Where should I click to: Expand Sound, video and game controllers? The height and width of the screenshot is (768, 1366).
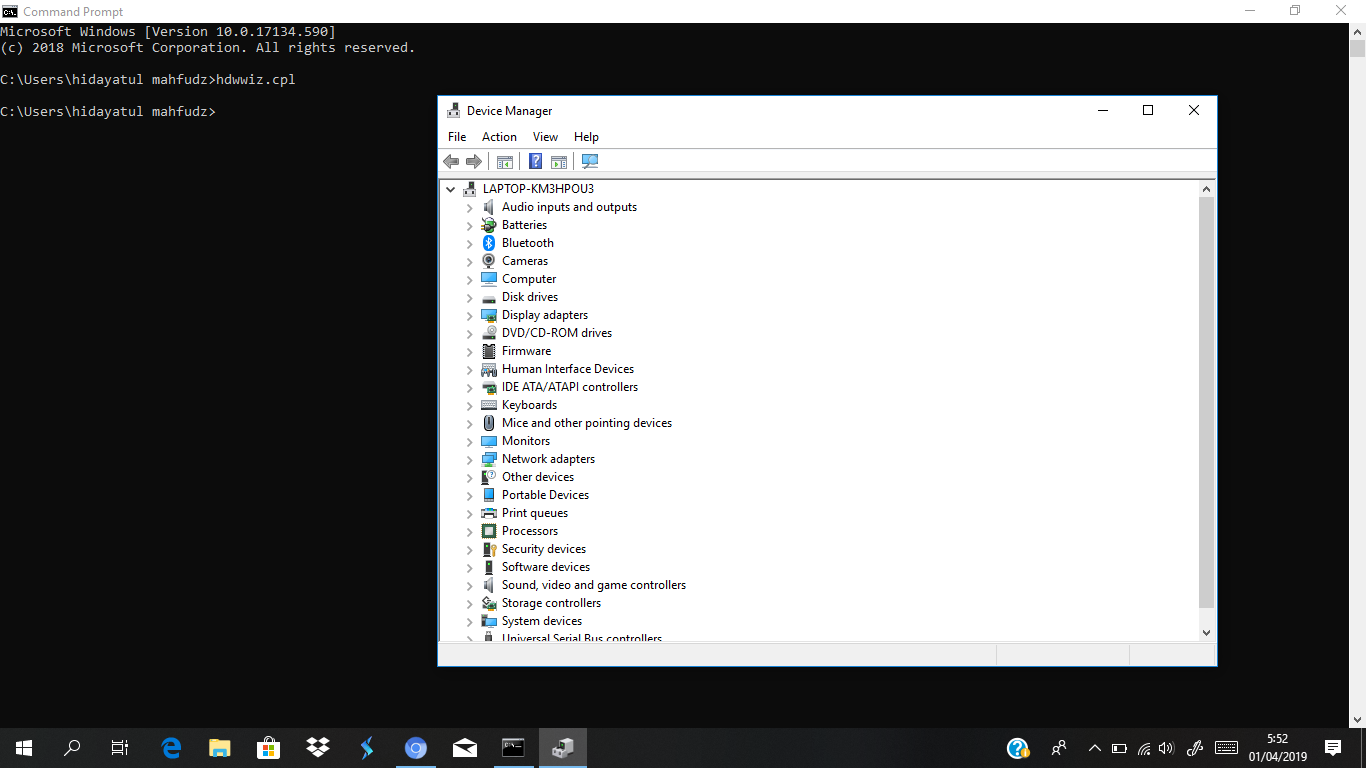click(470, 586)
